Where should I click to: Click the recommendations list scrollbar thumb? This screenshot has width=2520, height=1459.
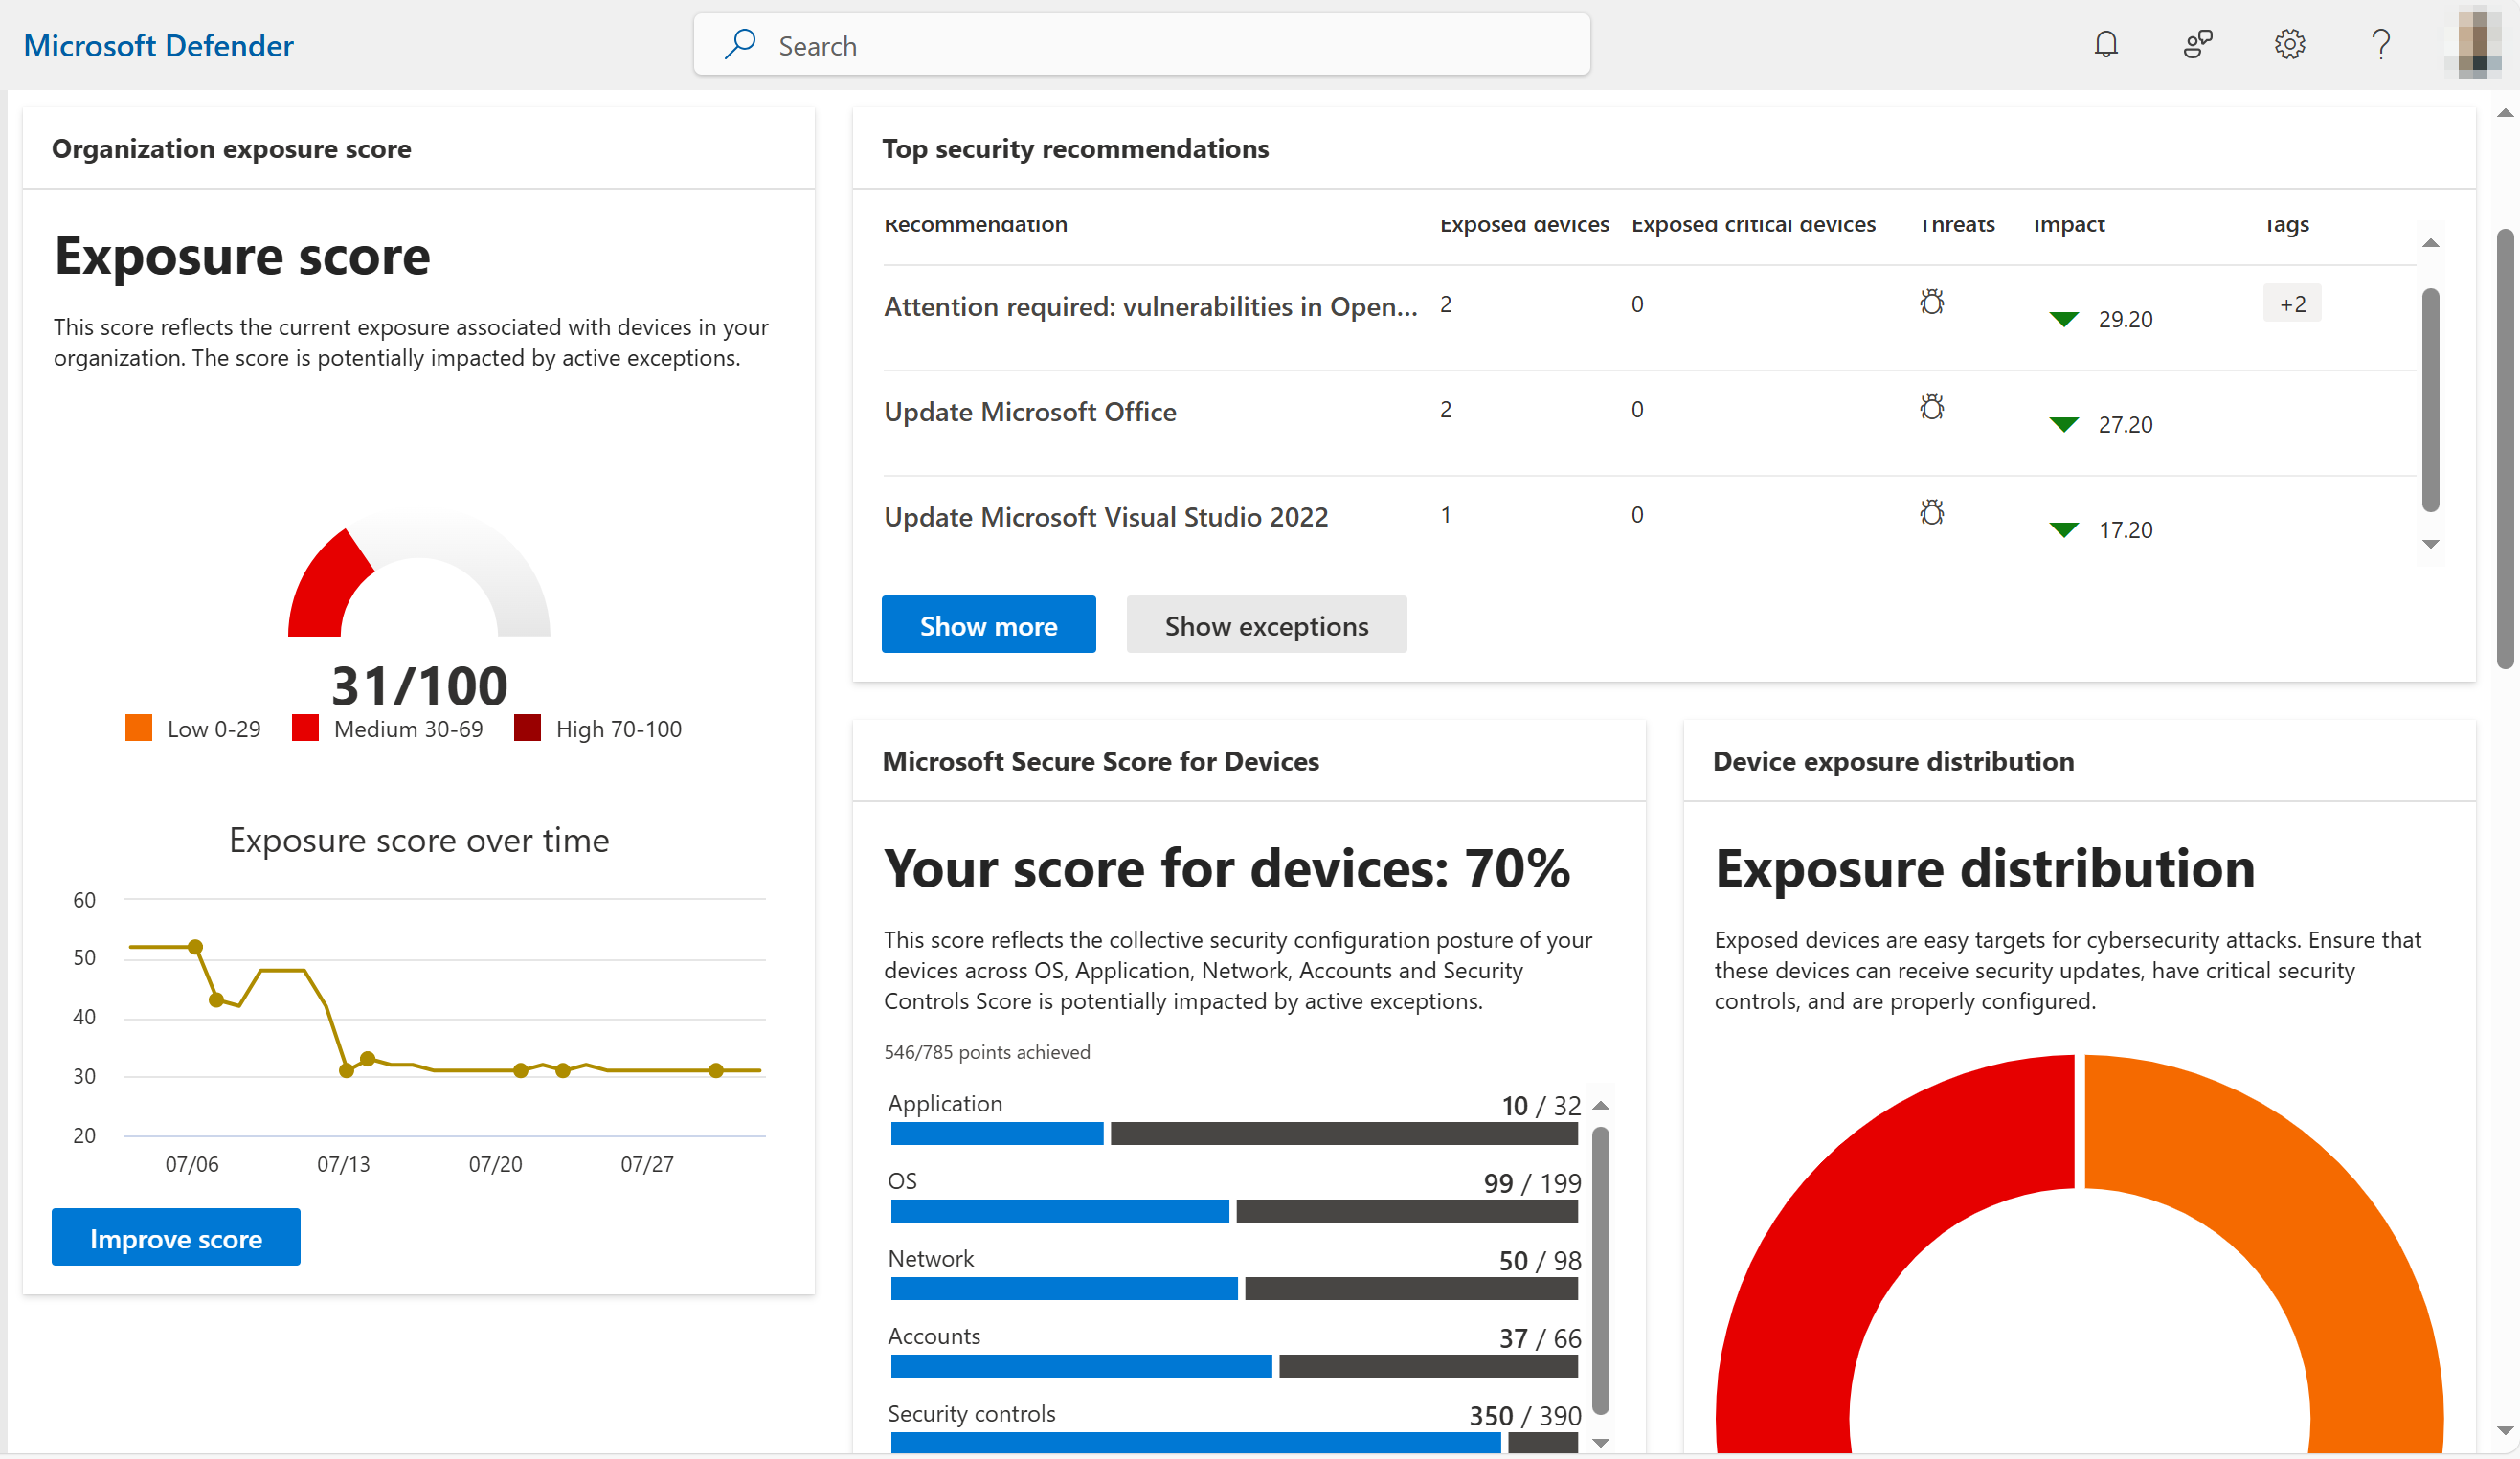click(2431, 399)
